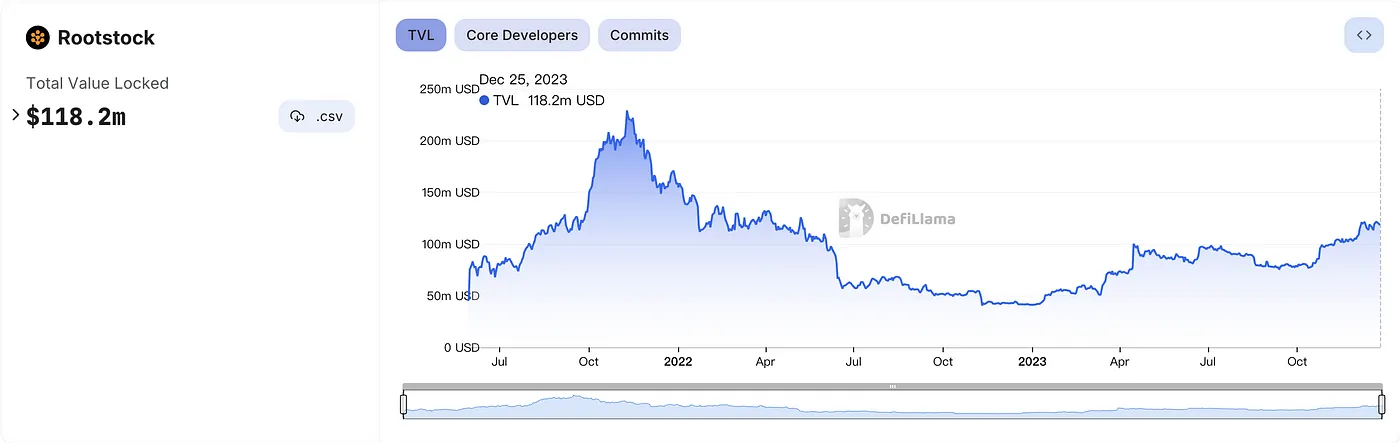The width and height of the screenshot is (1400, 443).
Task: Download TVL data as .csv
Action: (316, 116)
